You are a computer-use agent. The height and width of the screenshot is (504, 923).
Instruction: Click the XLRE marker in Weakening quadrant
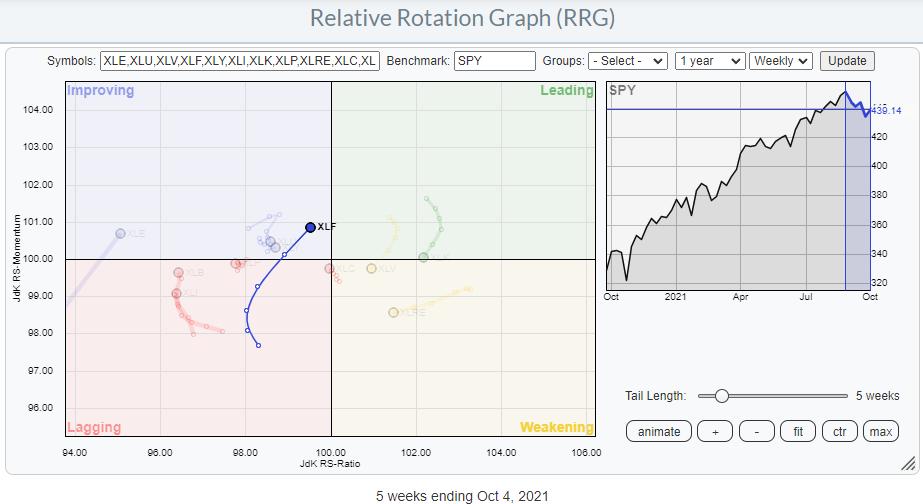(394, 313)
